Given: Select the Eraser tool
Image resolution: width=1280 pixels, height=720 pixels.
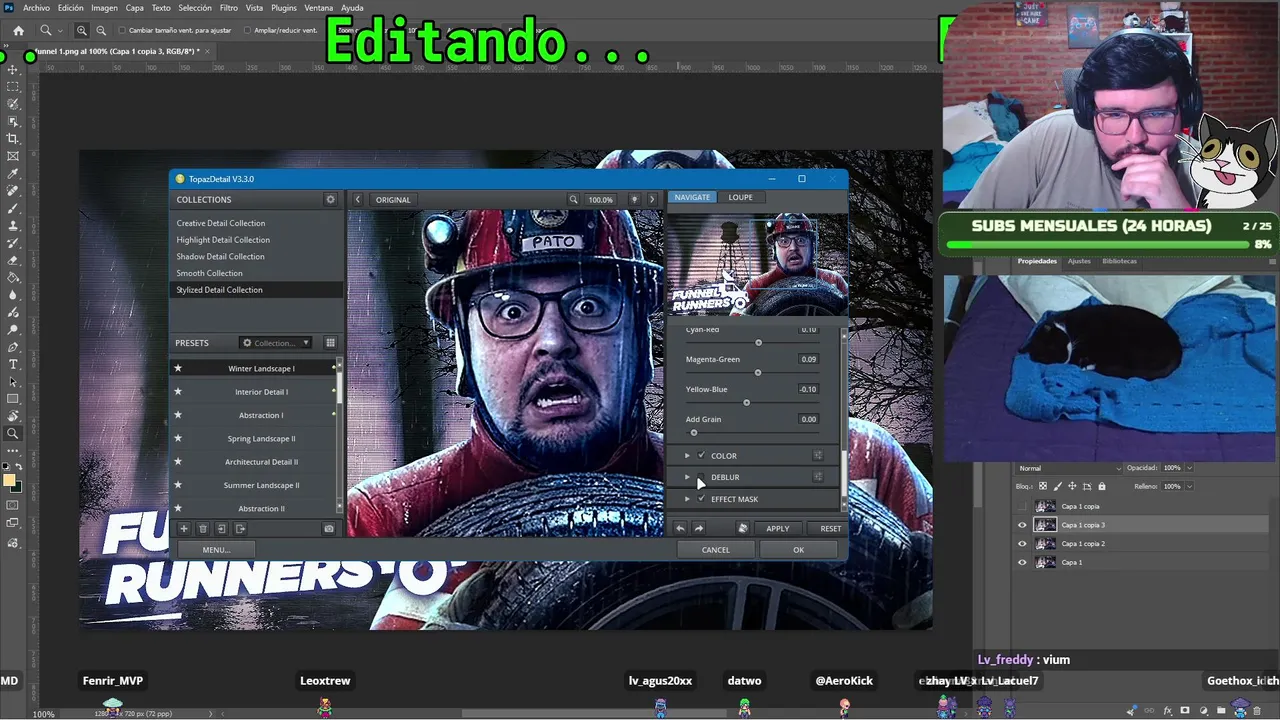Looking at the screenshot, I should pyautogui.click(x=13, y=260).
